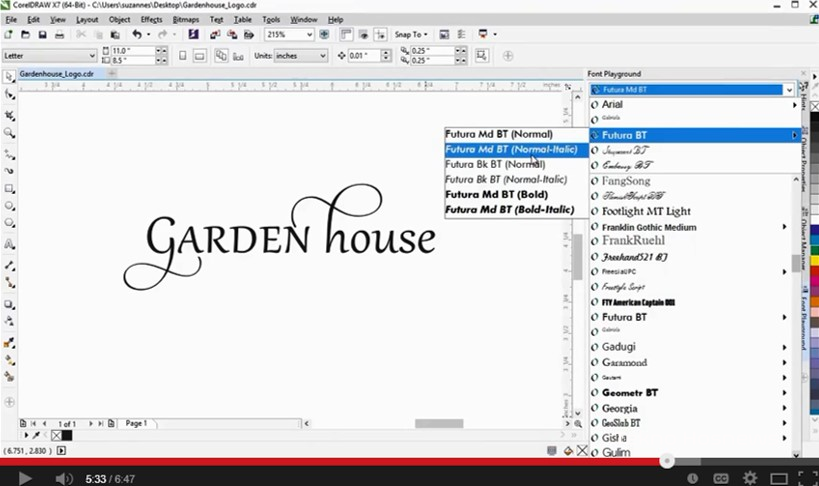Play the video
The width and height of the screenshot is (819, 486).
click(25, 478)
